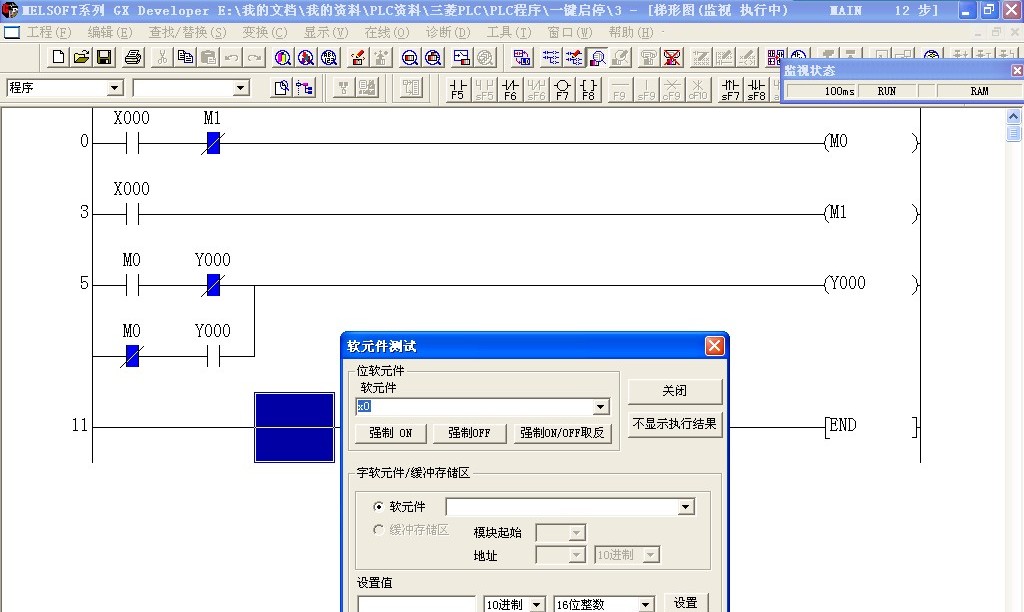Screen dimensions: 1024x612
Task: Select Monitor mode magnifier icon
Action: (597, 57)
